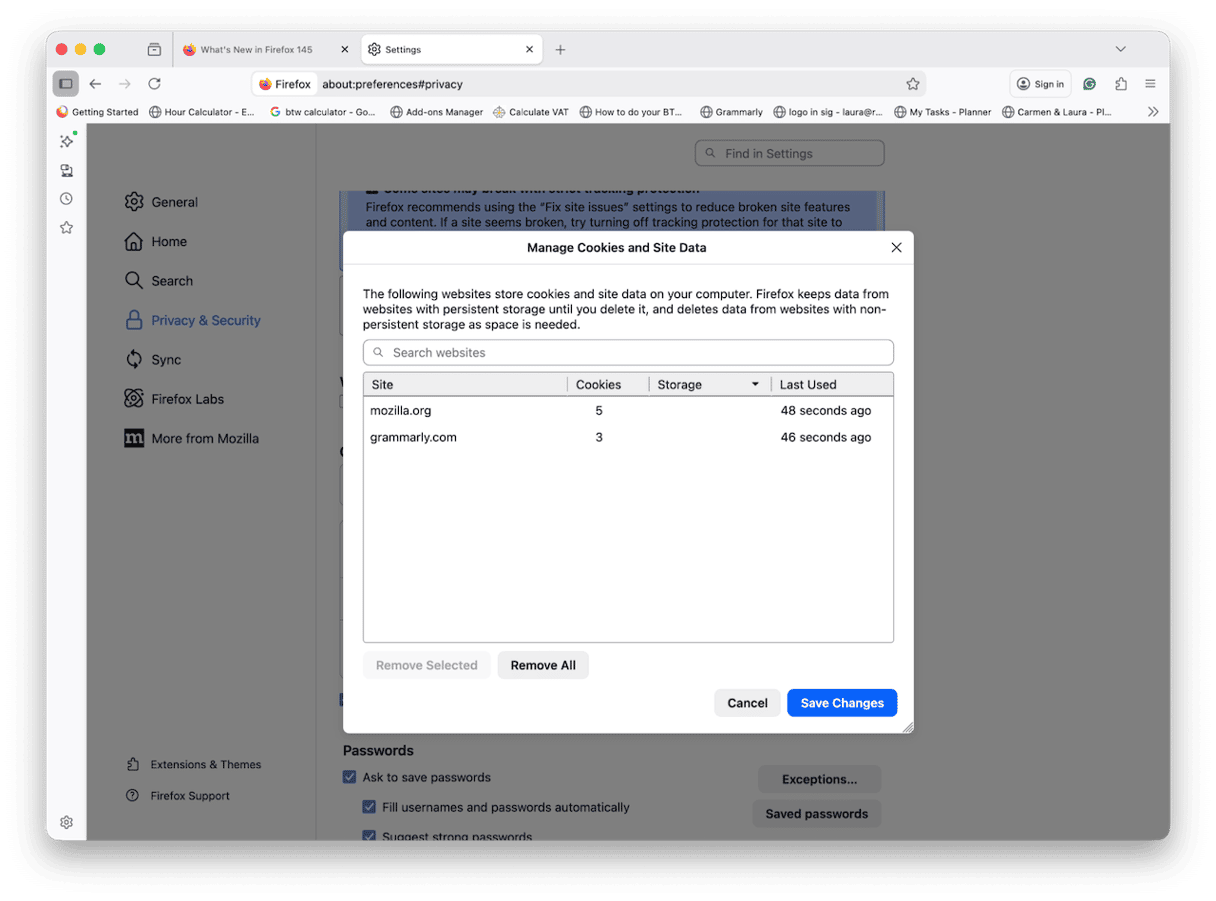Toggle the sidebar icon in toolbar

click(66, 84)
